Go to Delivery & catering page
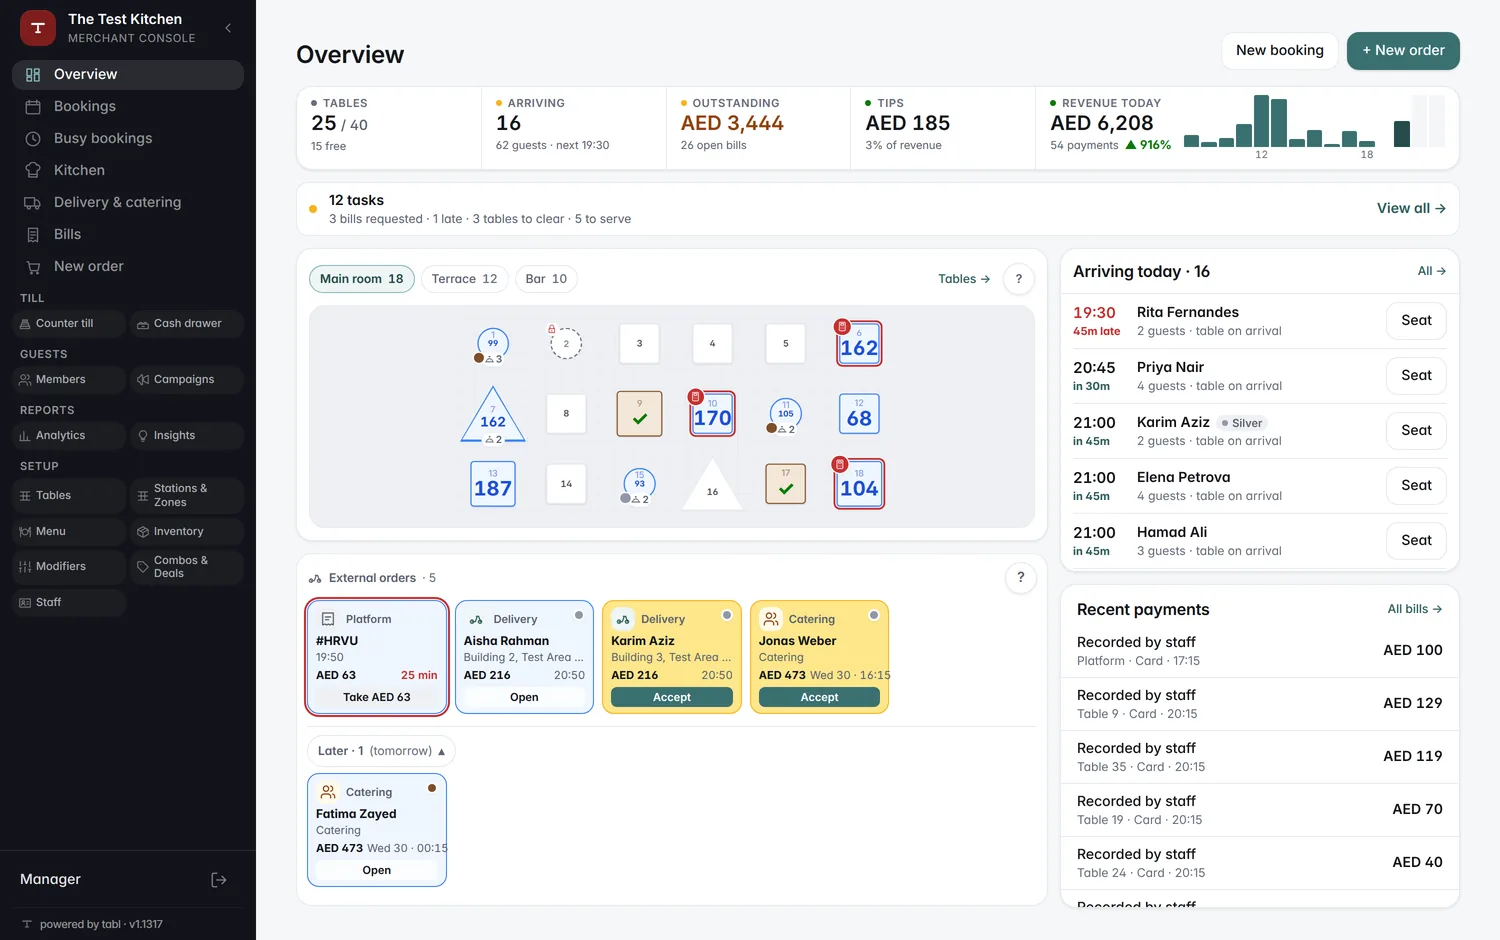The image size is (1500, 940). tap(128, 202)
